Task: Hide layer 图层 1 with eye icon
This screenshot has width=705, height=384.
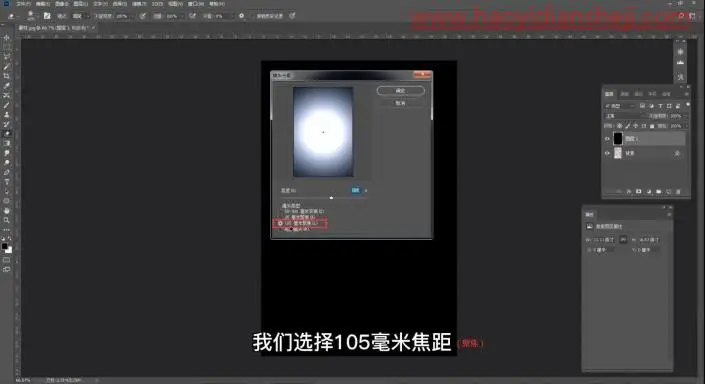Action: (607, 139)
